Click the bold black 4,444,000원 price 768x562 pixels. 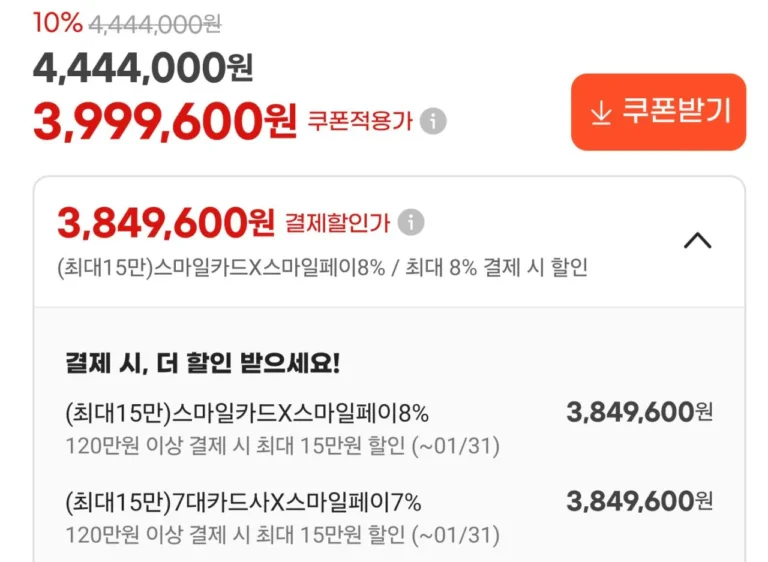click(143, 68)
